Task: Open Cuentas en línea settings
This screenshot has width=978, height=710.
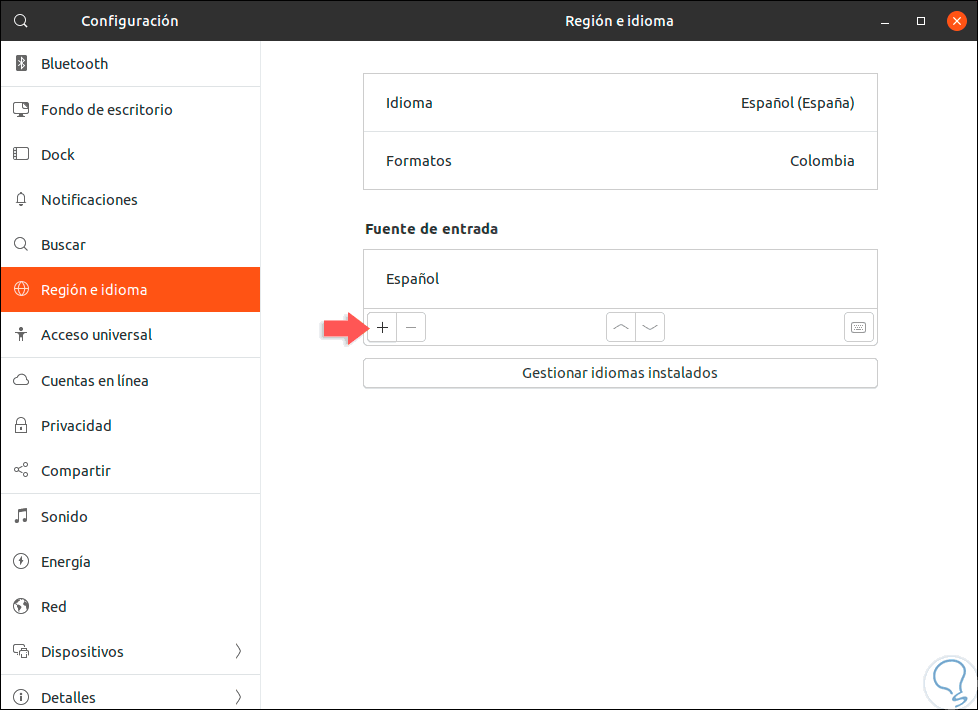Action: 94,381
